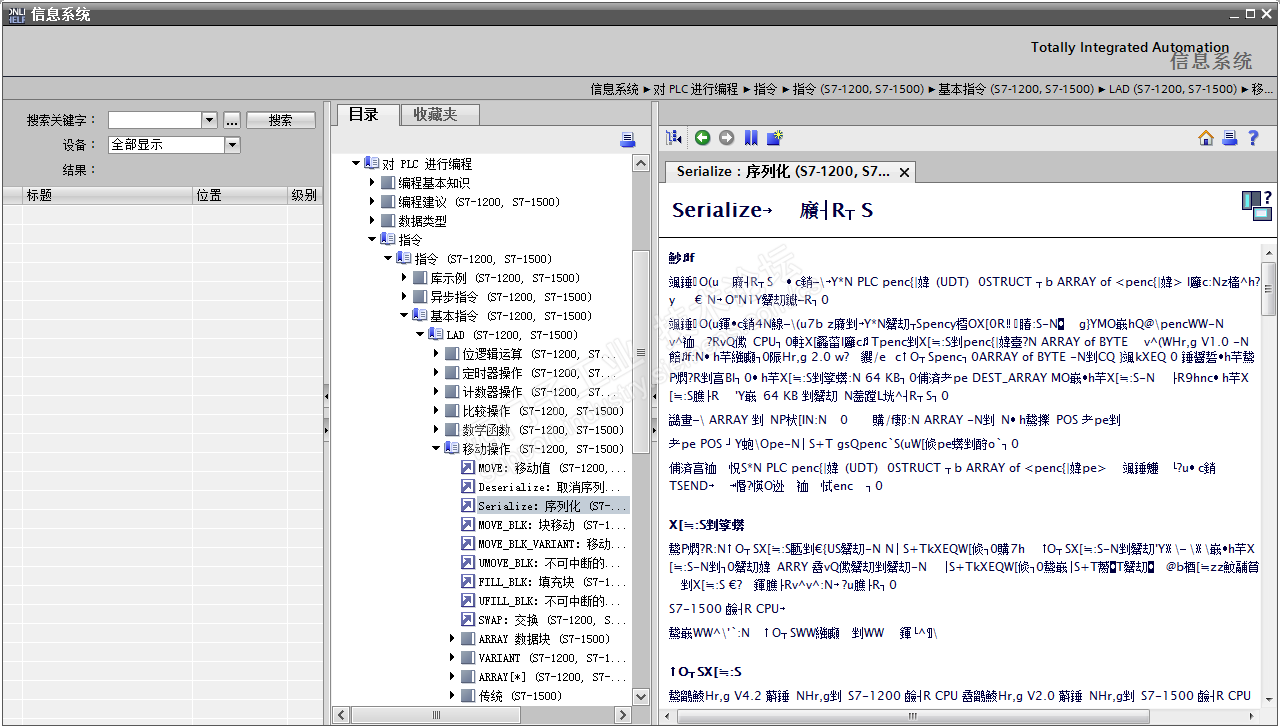
Task: Open the 设备 全部显示 dropdown
Action: click(232, 145)
